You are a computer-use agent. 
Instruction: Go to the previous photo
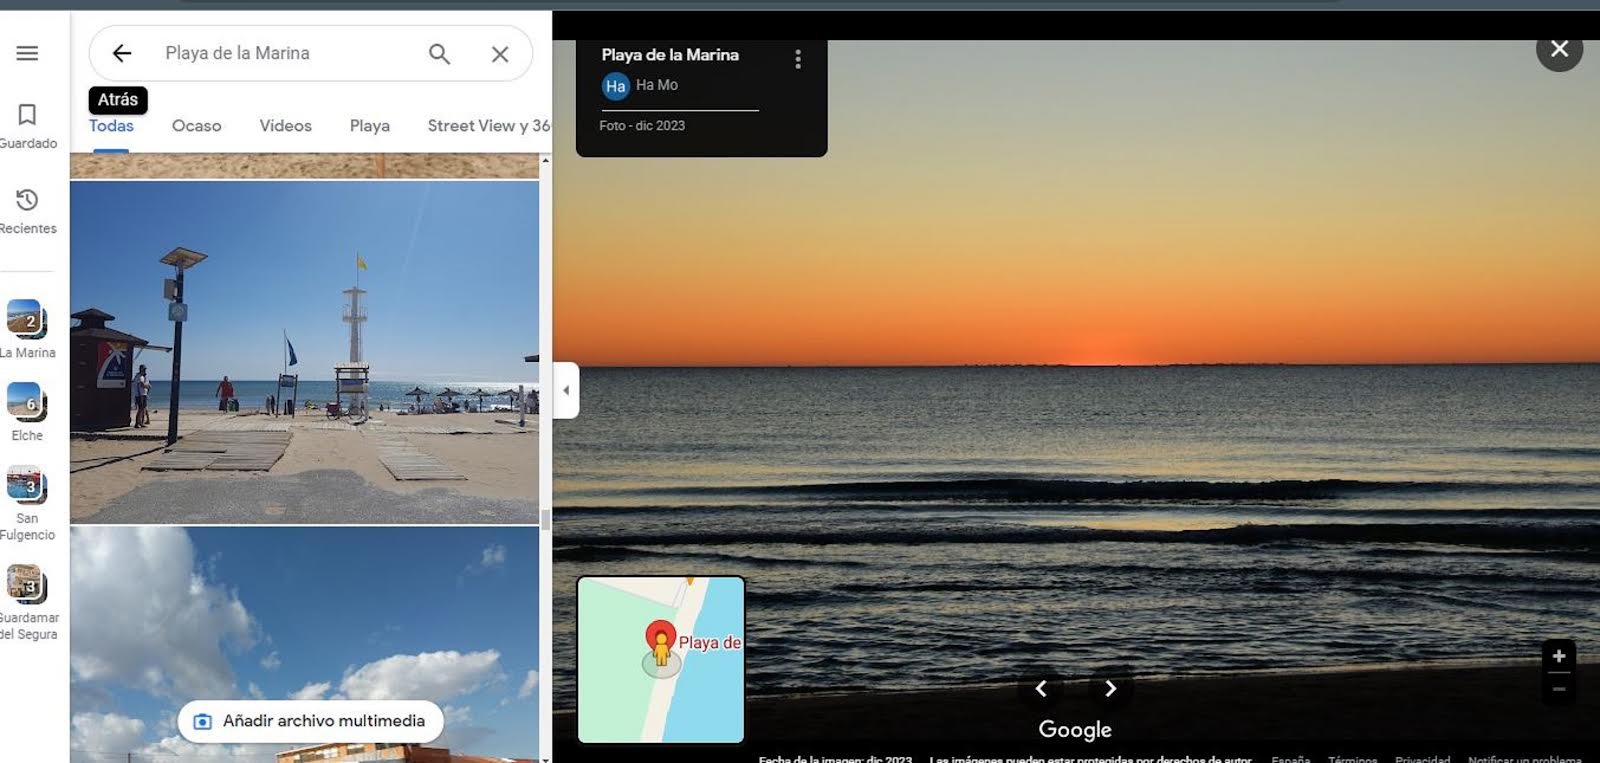1041,688
